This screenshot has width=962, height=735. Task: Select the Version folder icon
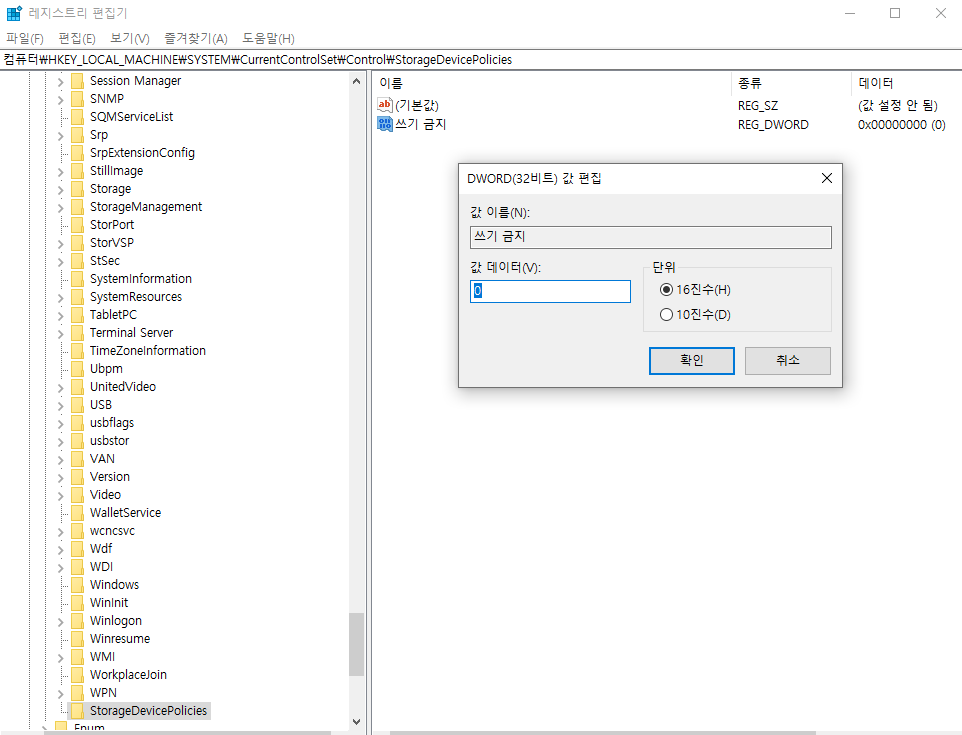click(x=77, y=477)
